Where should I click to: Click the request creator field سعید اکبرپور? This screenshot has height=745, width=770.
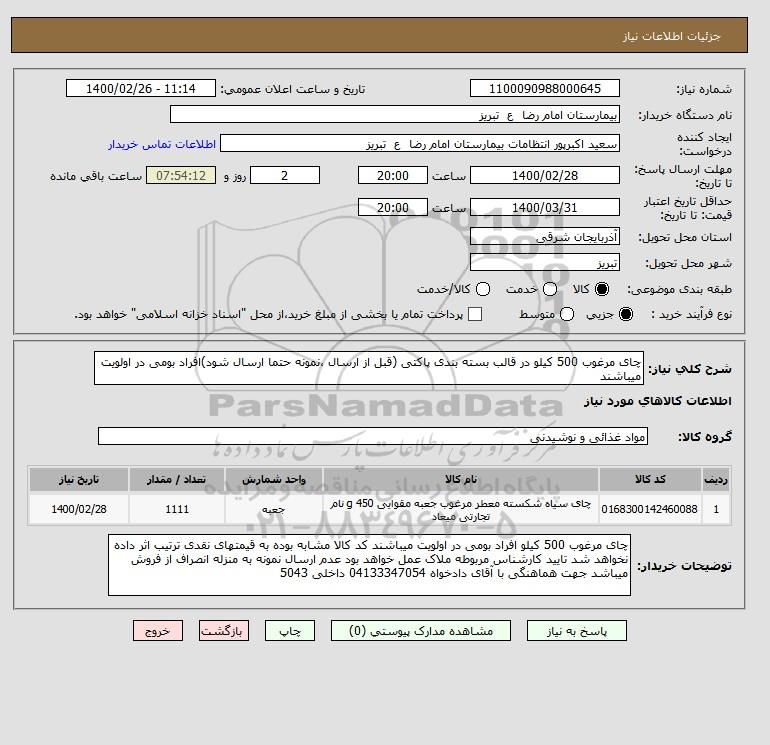(420, 144)
